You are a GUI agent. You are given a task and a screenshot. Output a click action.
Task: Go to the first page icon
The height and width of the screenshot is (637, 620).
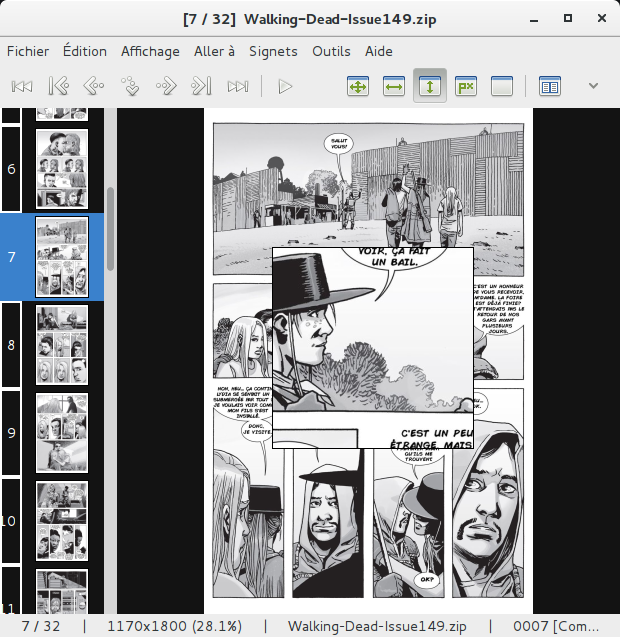point(22,86)
